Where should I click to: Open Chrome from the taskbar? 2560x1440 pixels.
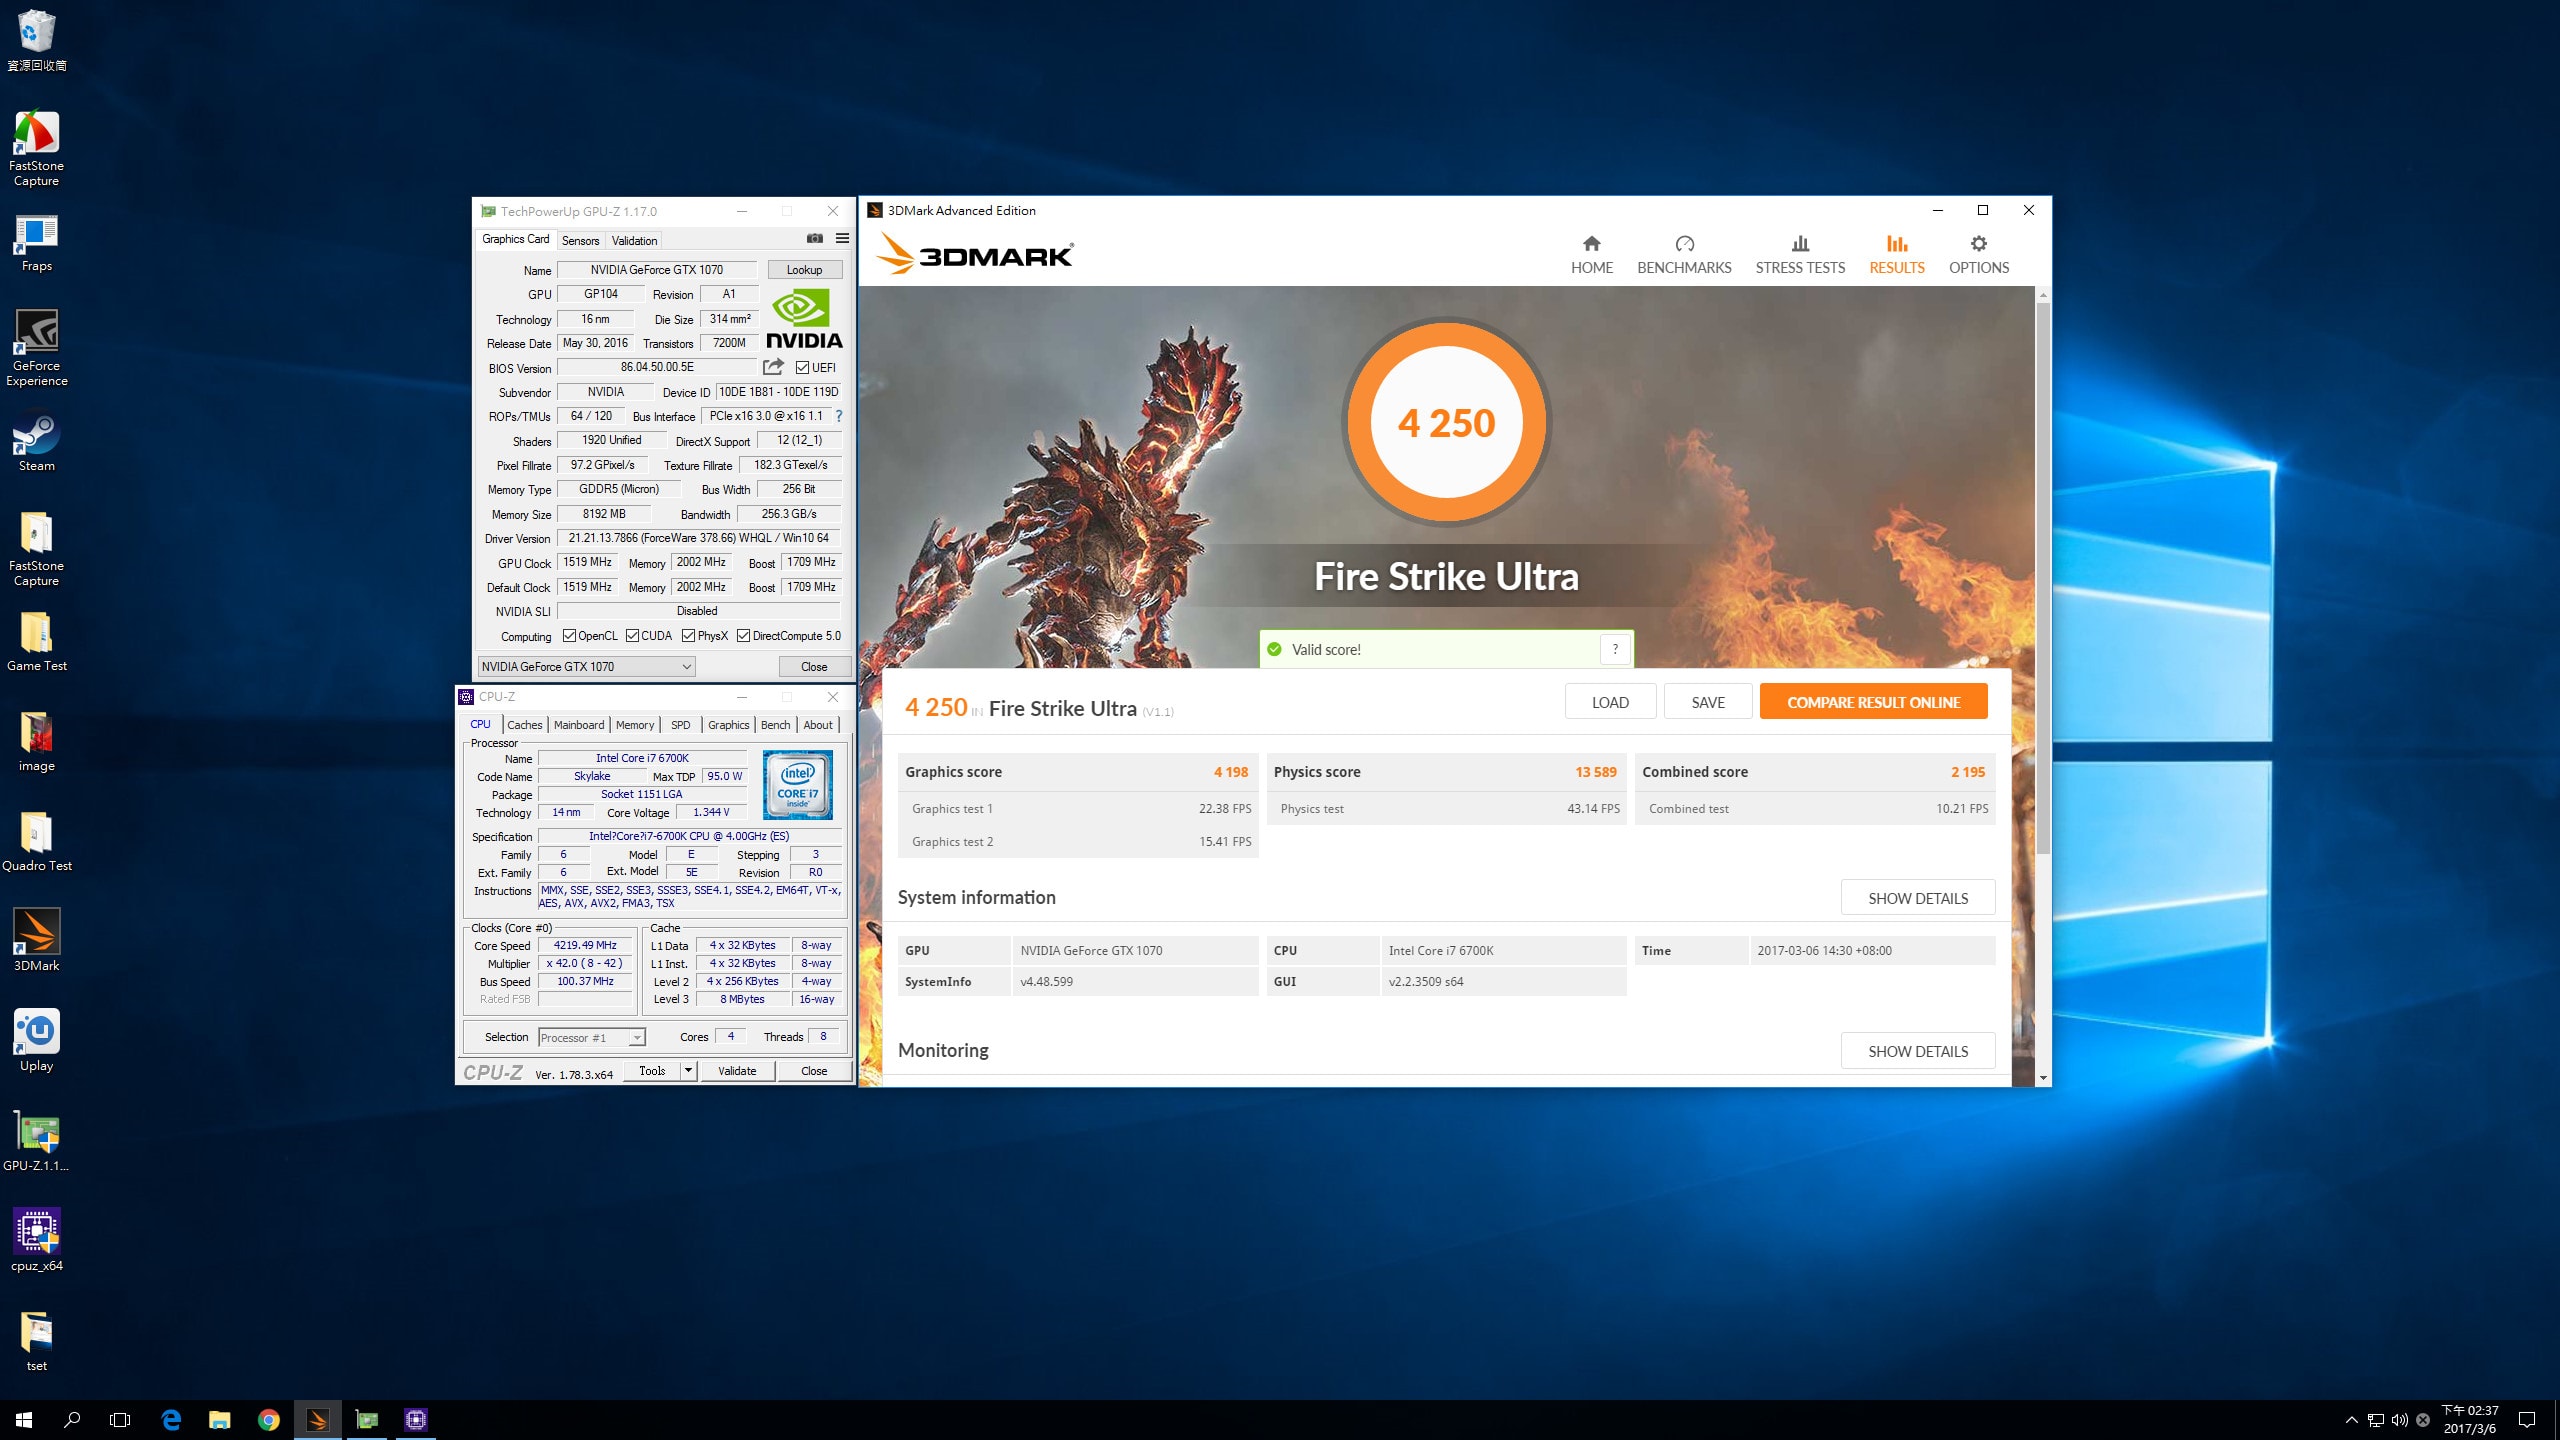[x=268, y=1419]
